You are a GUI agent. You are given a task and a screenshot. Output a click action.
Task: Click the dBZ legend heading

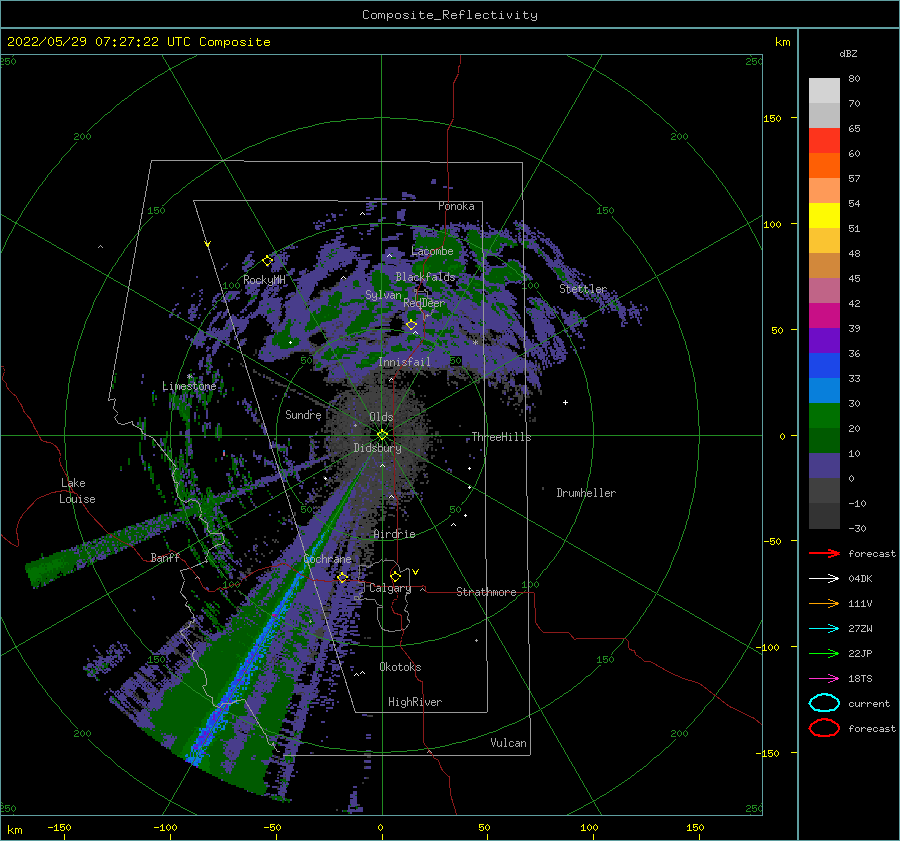click(x=848, y=54)
